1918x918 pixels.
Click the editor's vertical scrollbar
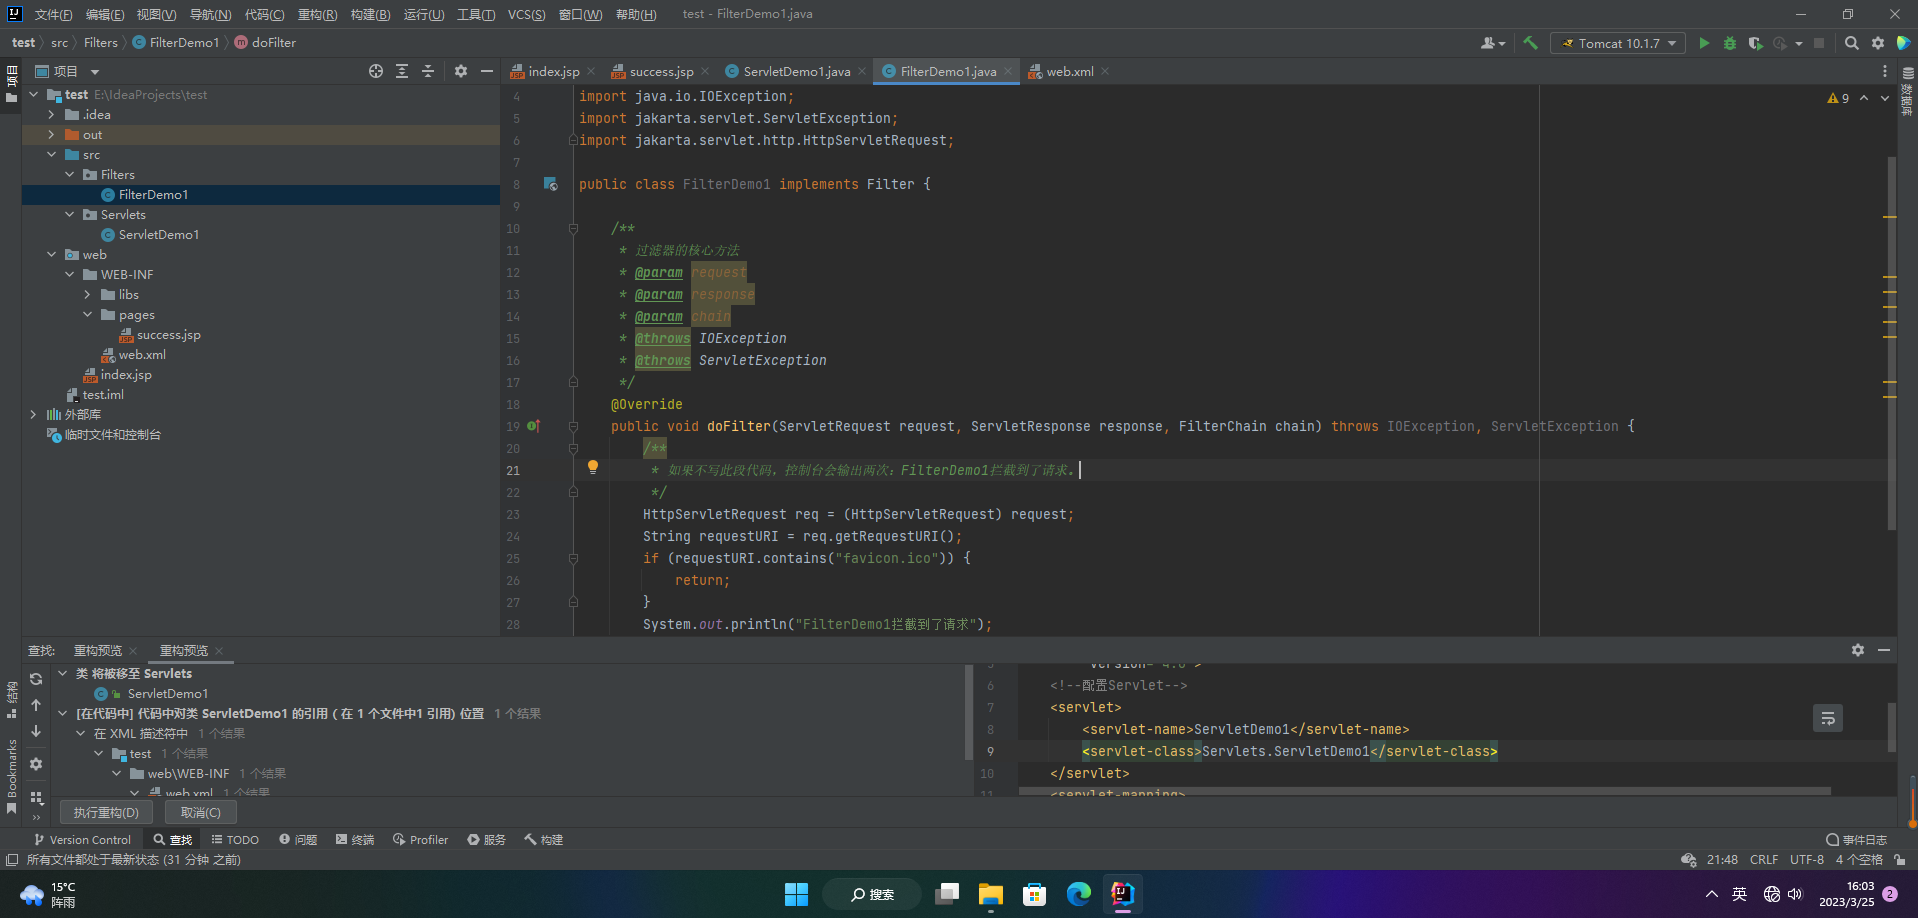tap(1891, 340)
